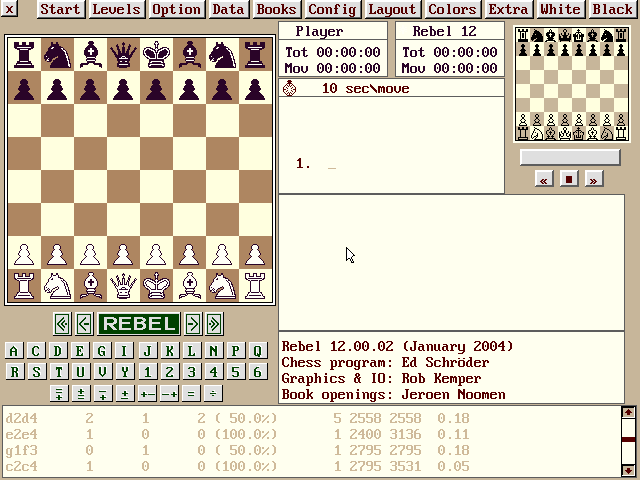Switch side to White in top bar

pyautogui.click(x=560, y=10)
